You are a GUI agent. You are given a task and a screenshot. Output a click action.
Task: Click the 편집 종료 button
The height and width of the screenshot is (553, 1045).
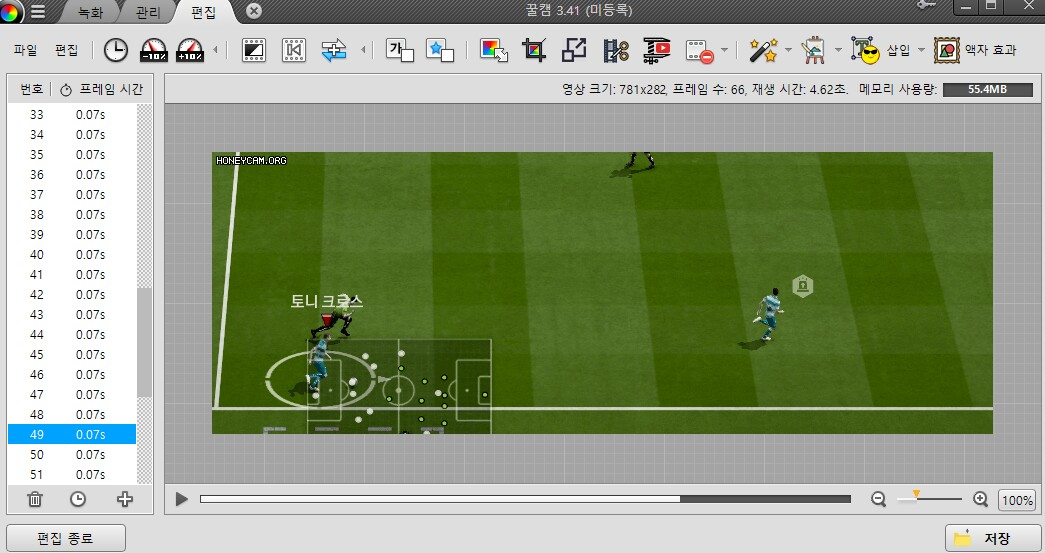click(x=66, y=537)
